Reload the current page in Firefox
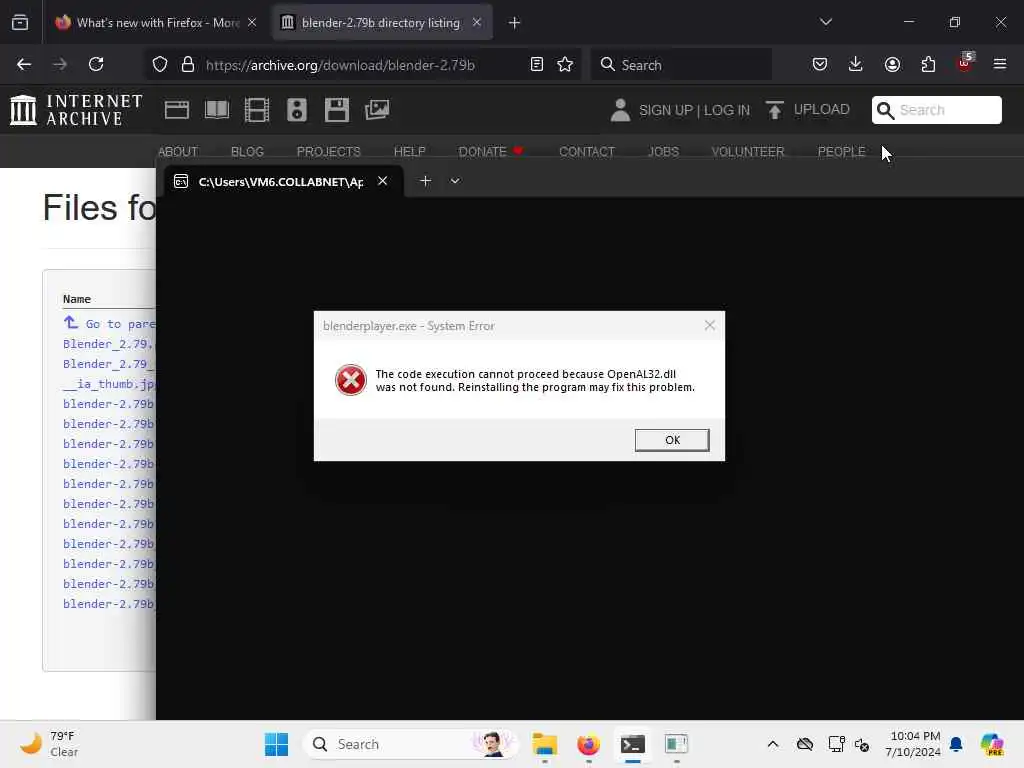 96,64
